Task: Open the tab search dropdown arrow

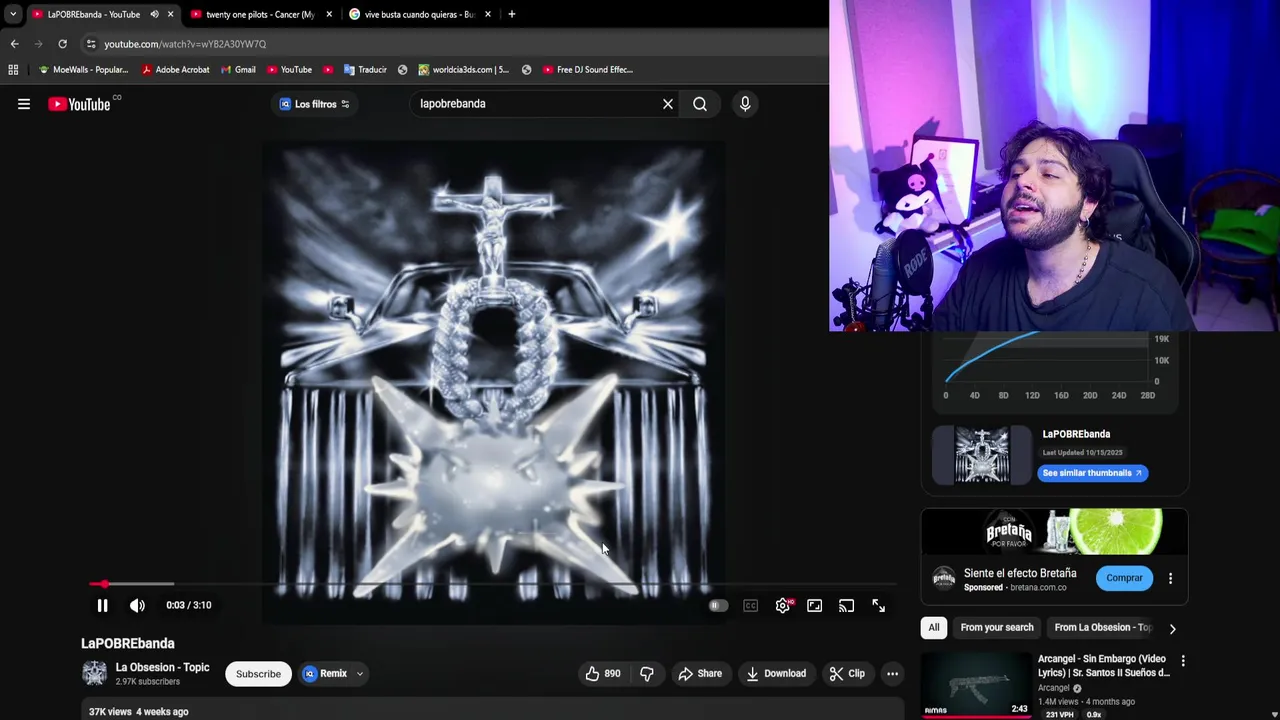Action: 13,14
